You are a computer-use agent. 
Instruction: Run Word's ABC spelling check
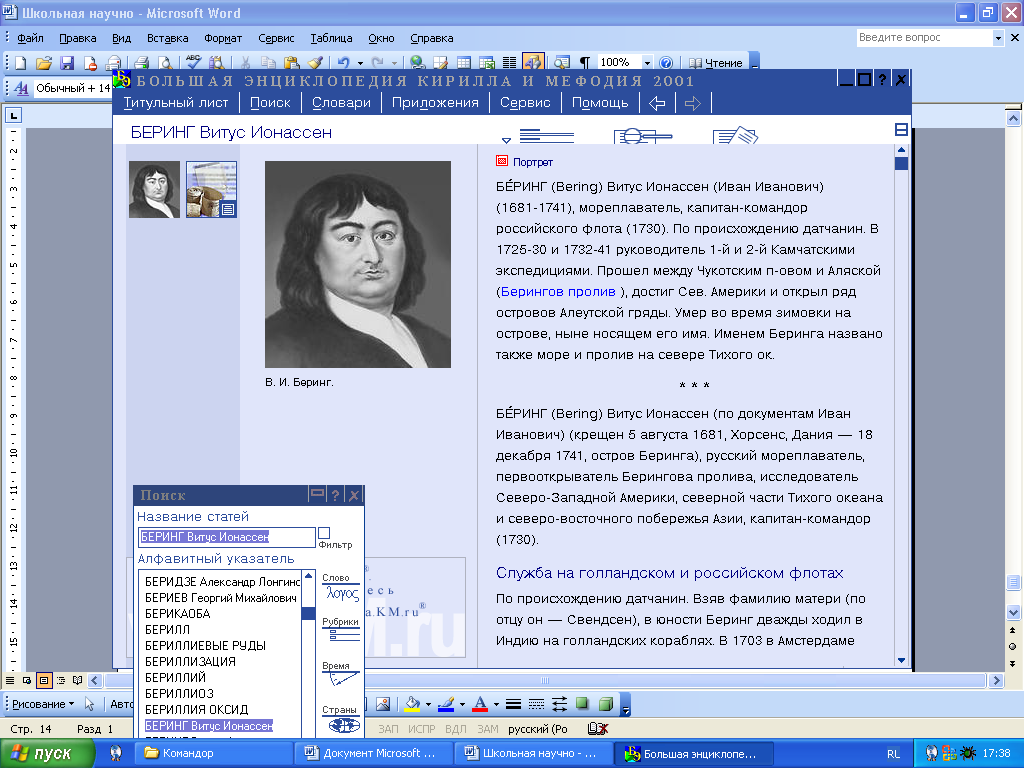coord(193,62)
